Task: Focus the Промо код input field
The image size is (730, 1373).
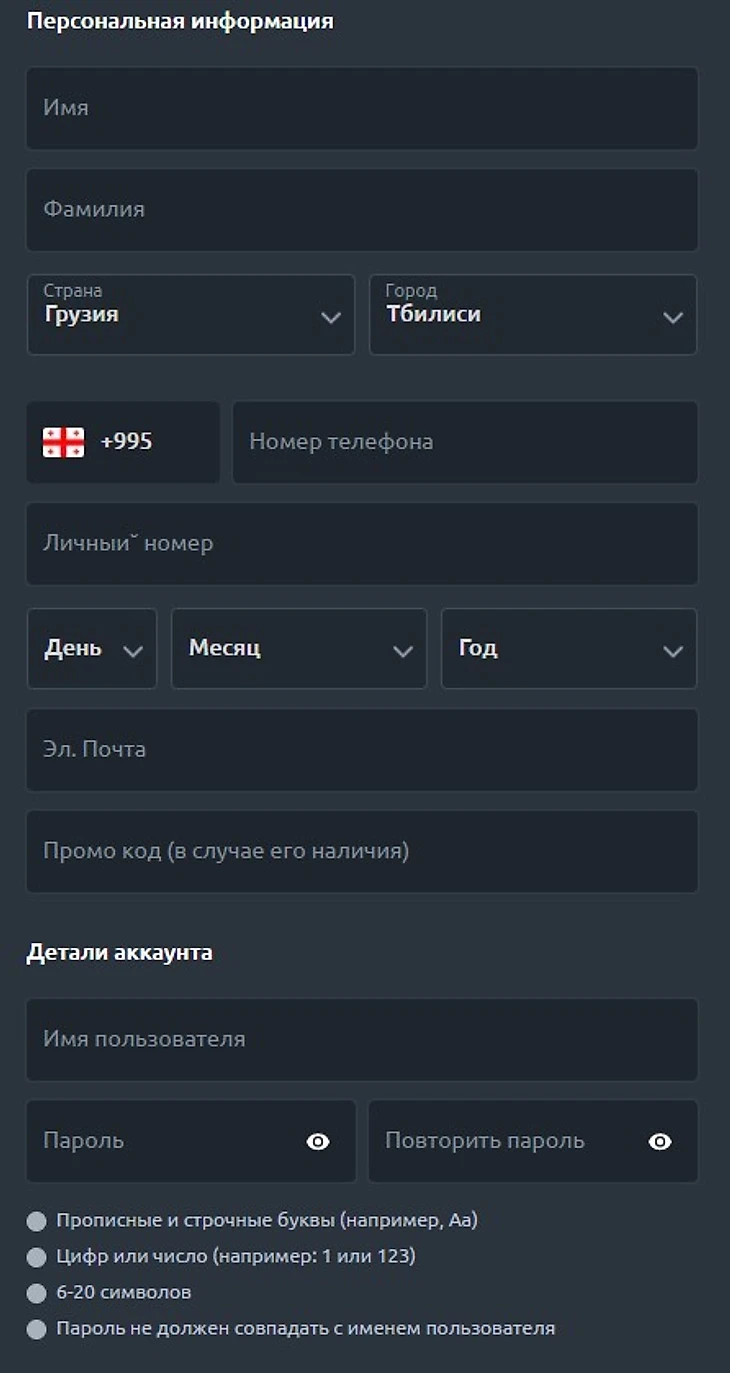Action: [x=362, y=852]
